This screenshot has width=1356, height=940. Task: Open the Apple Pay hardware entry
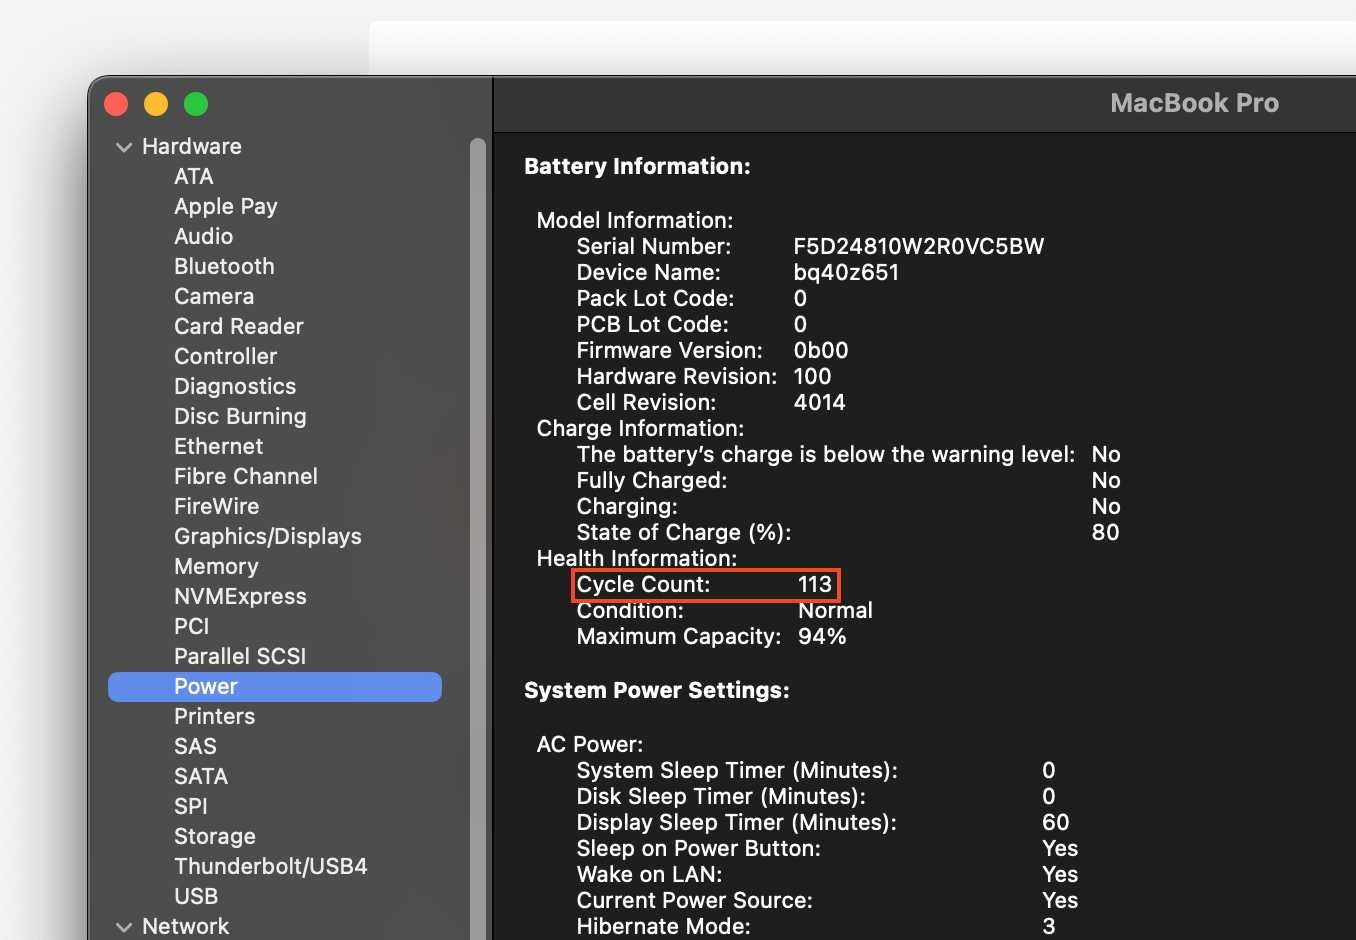pyautogui.click(x=226, y=207)
